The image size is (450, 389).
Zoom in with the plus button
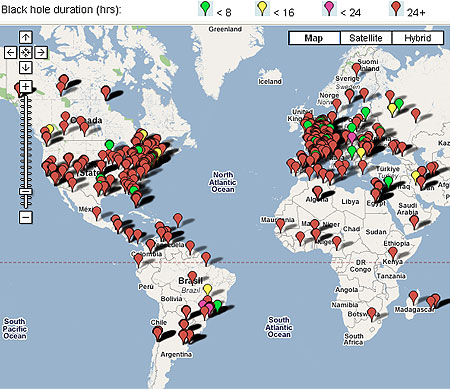26,87
